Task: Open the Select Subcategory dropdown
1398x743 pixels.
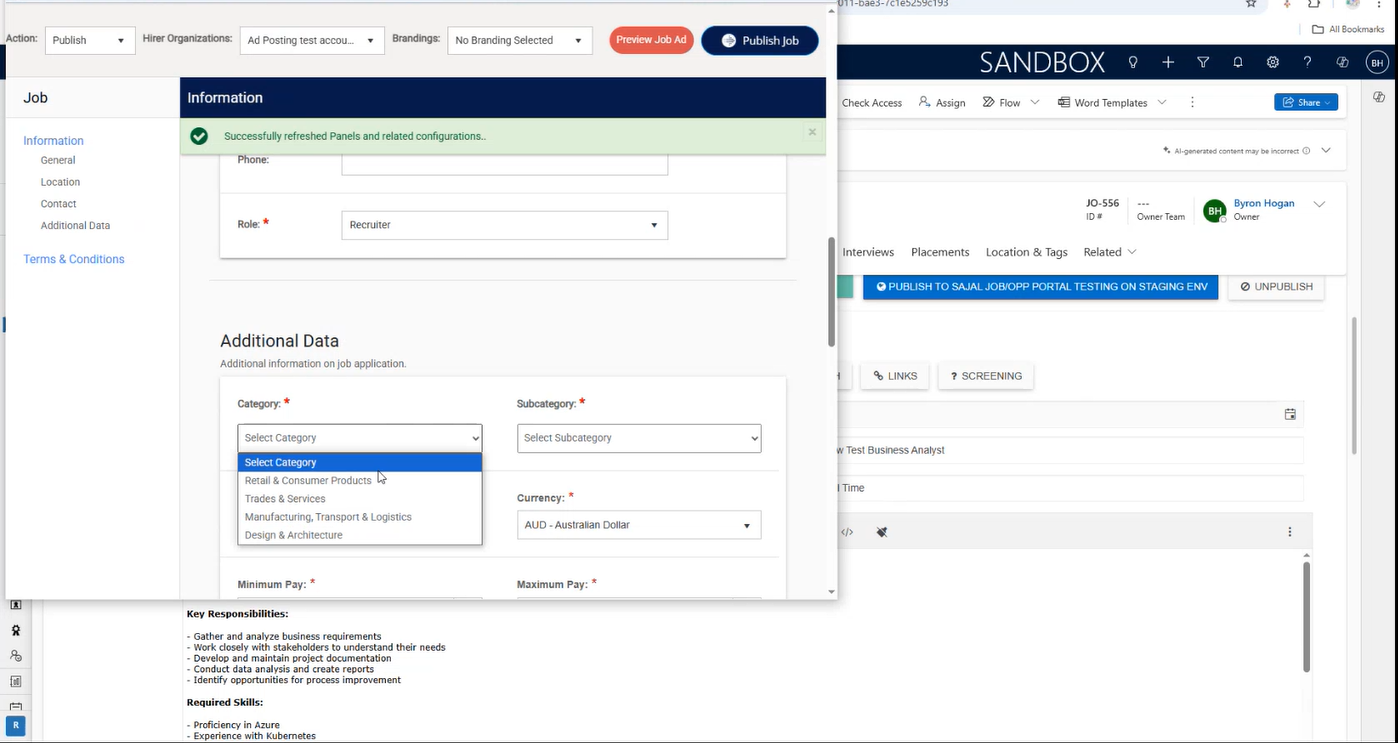Action: pyautogui.click(x=639, y=438)
